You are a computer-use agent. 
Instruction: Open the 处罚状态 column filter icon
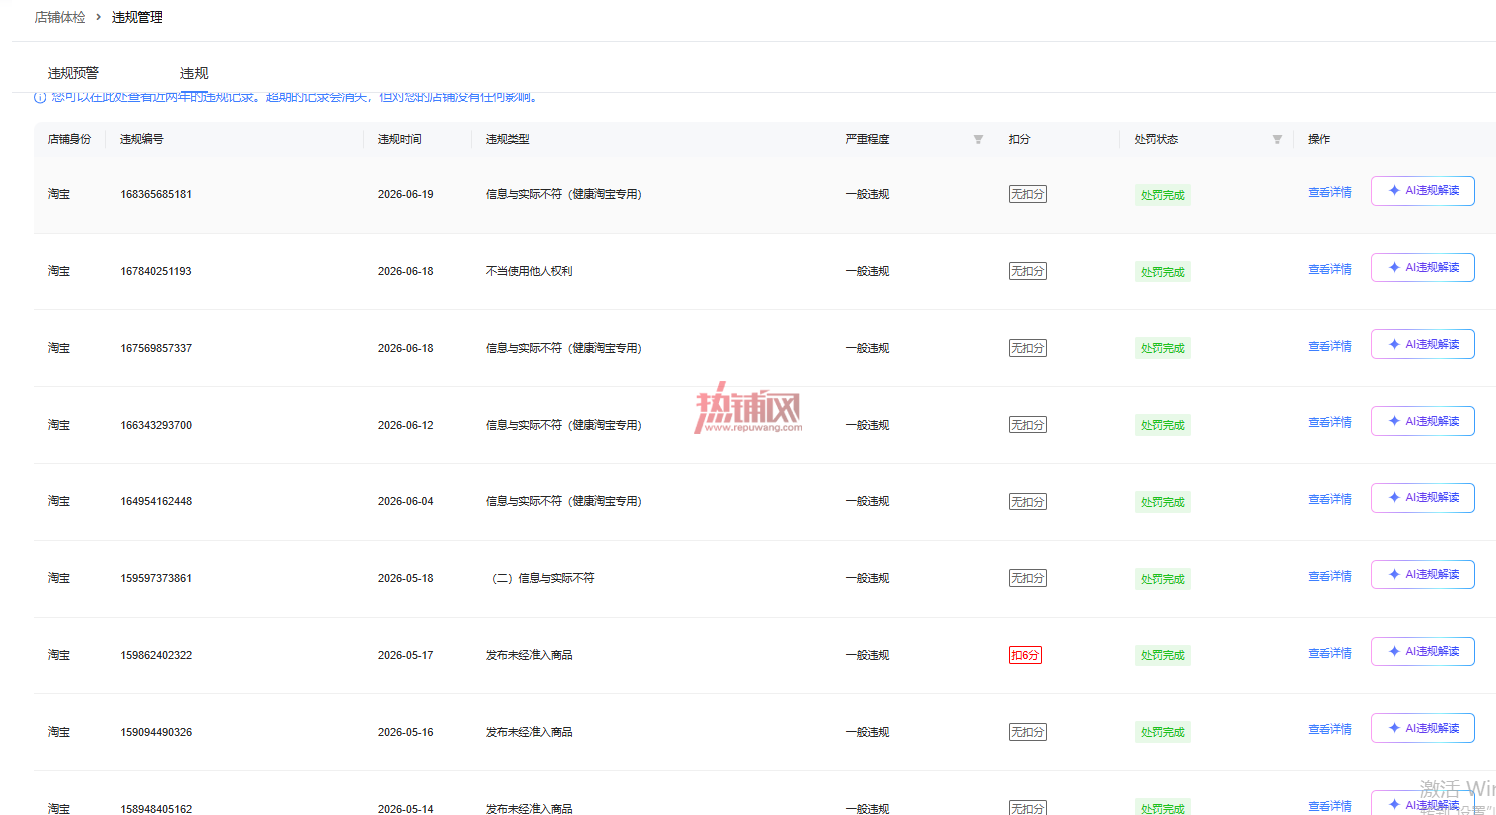(1277, 139)
